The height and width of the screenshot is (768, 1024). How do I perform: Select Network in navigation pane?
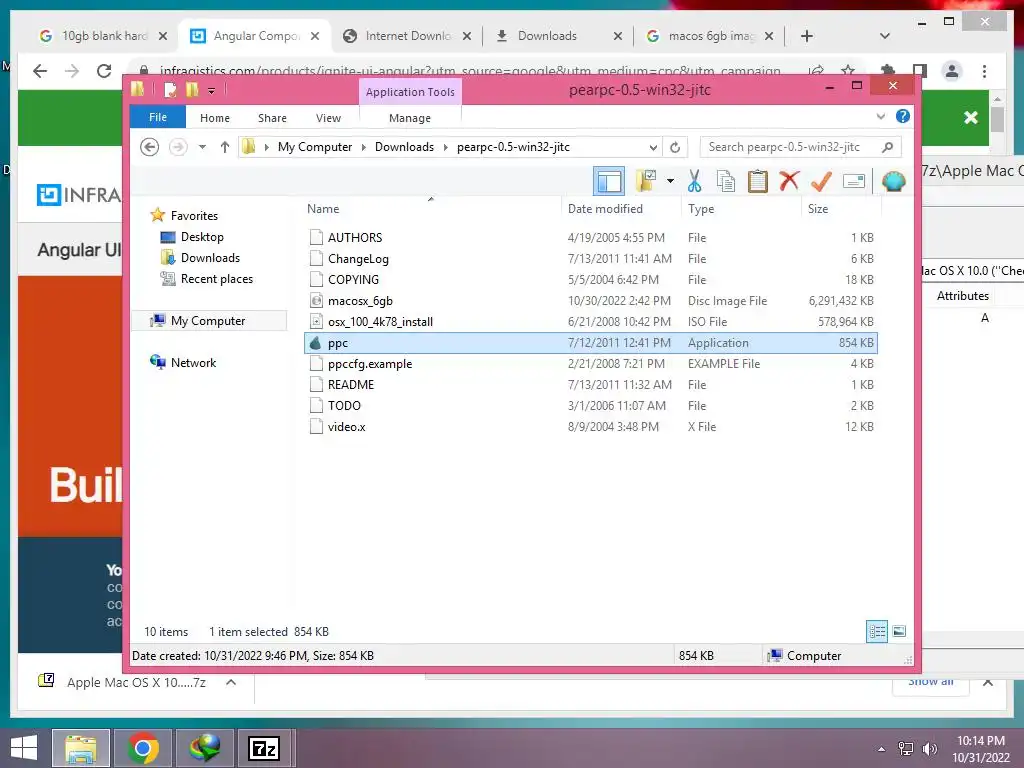193,362
